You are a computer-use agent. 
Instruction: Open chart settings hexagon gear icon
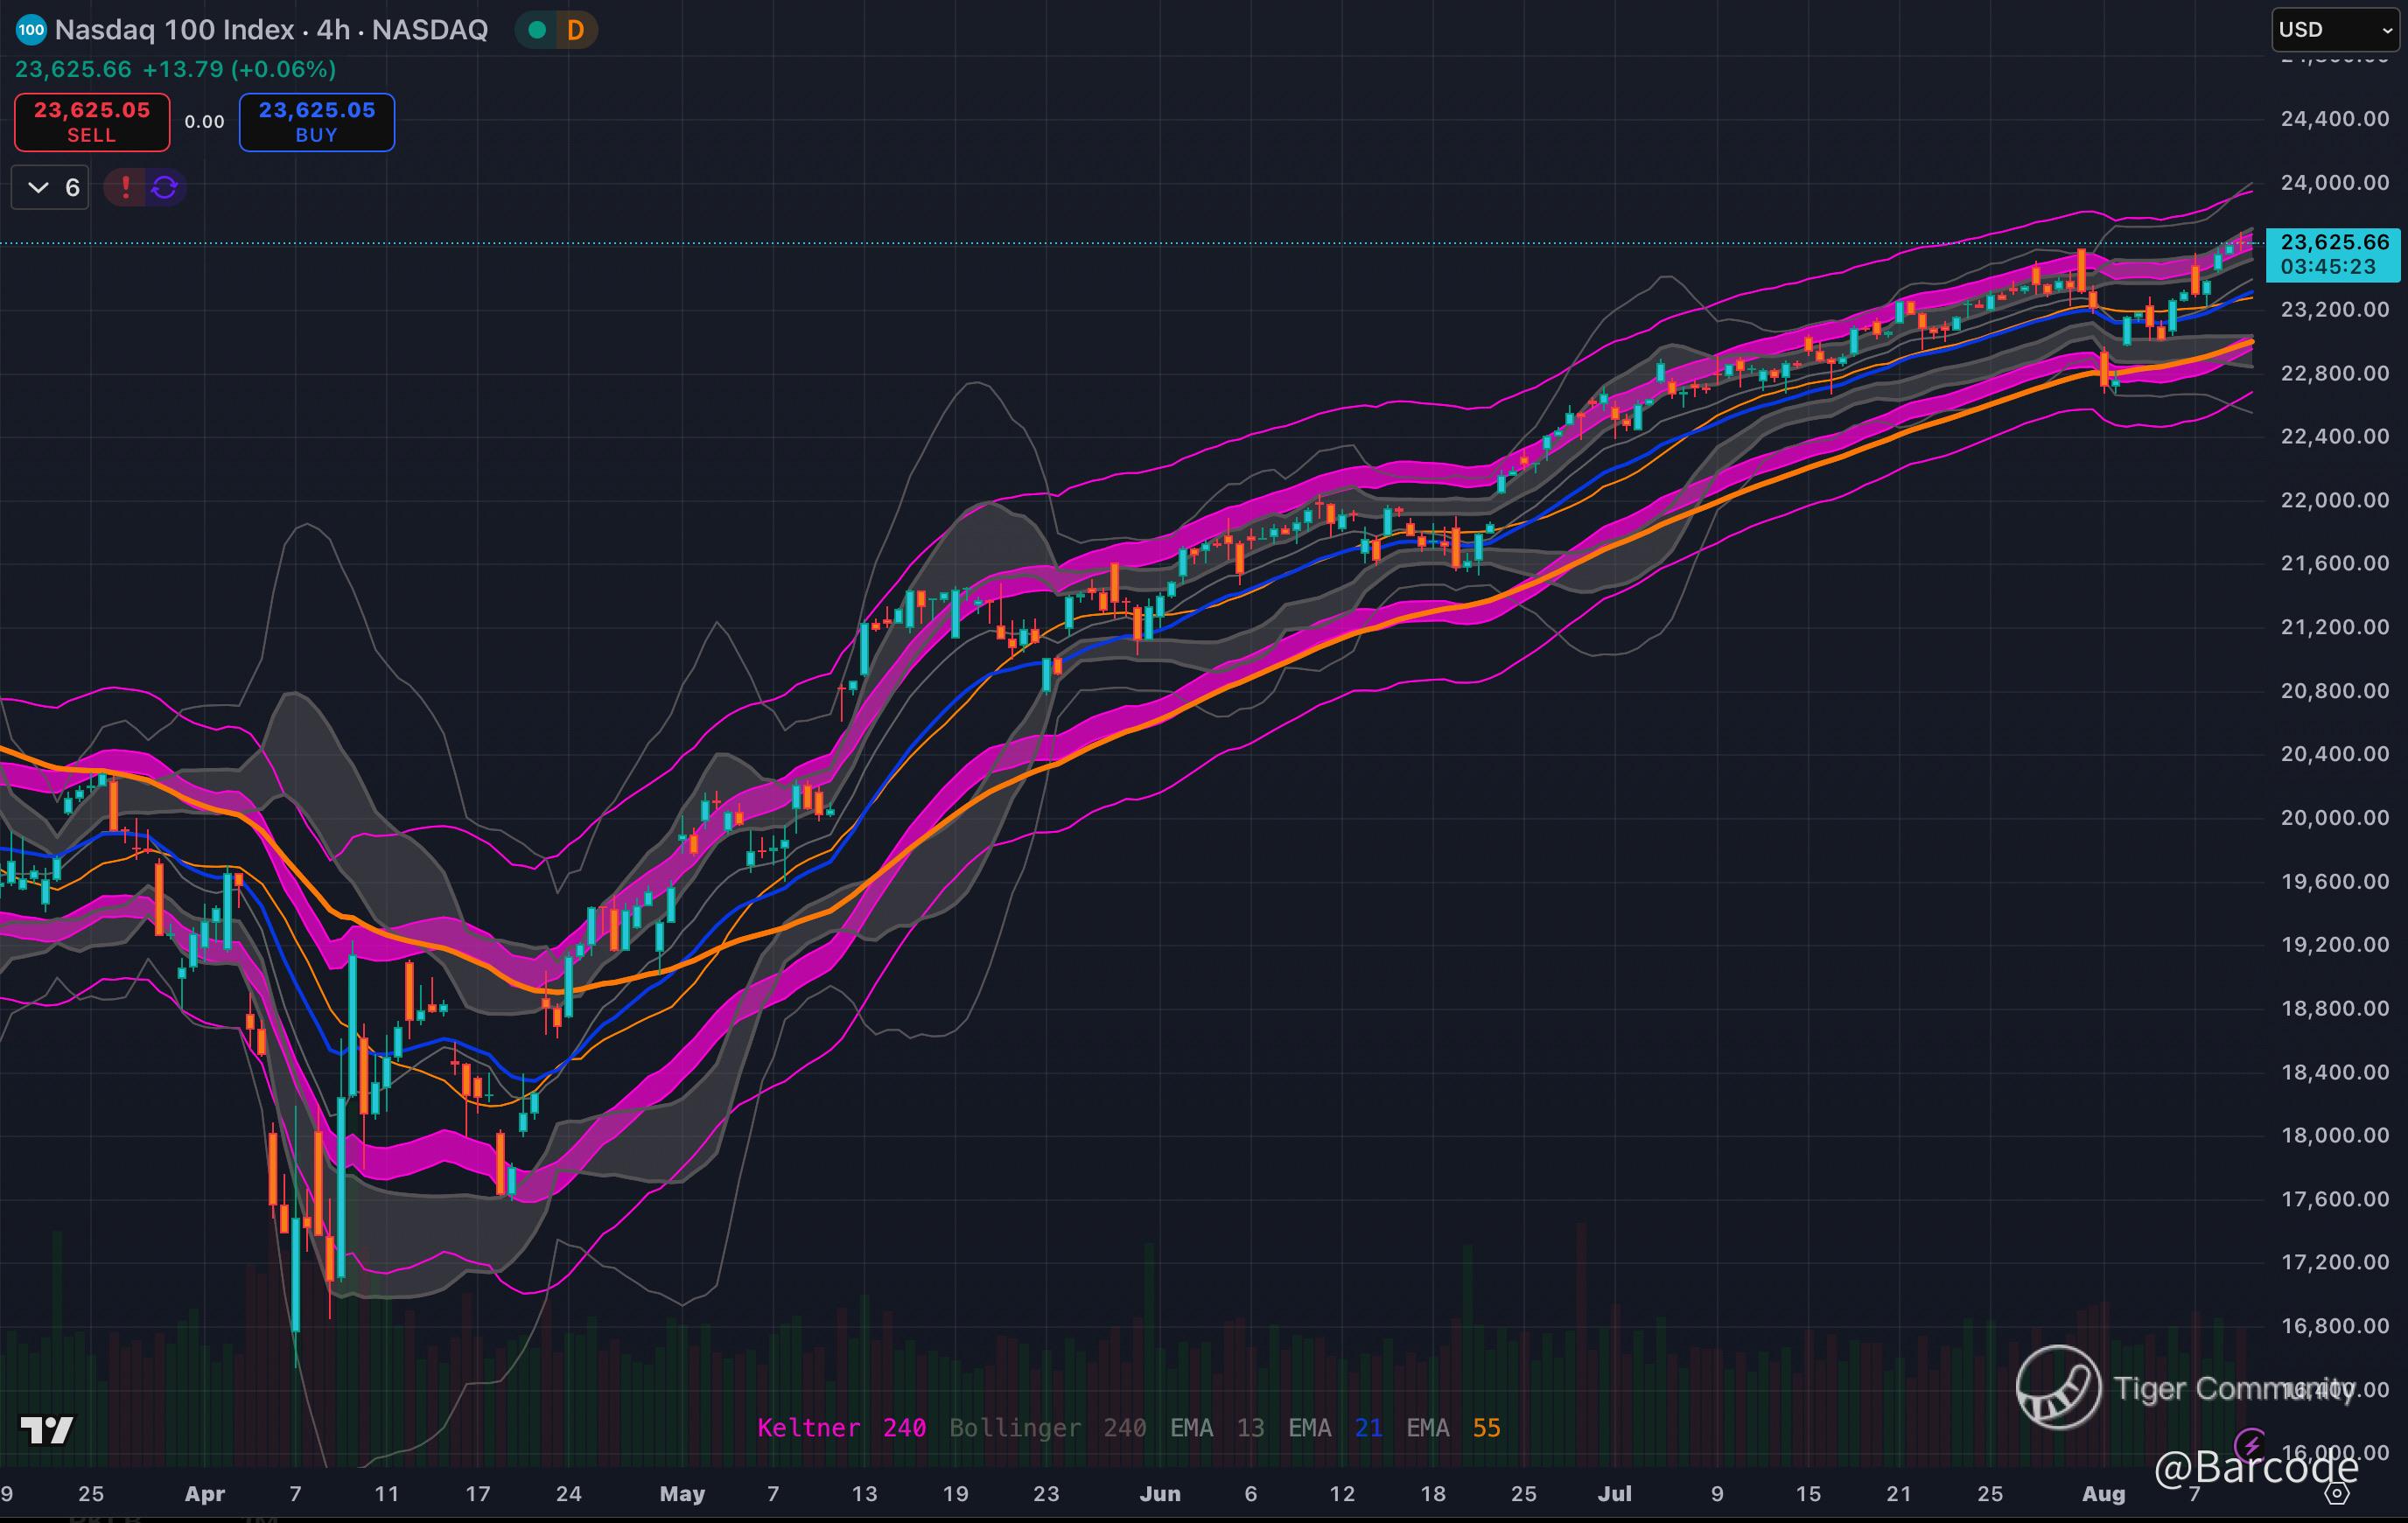2336,1494
